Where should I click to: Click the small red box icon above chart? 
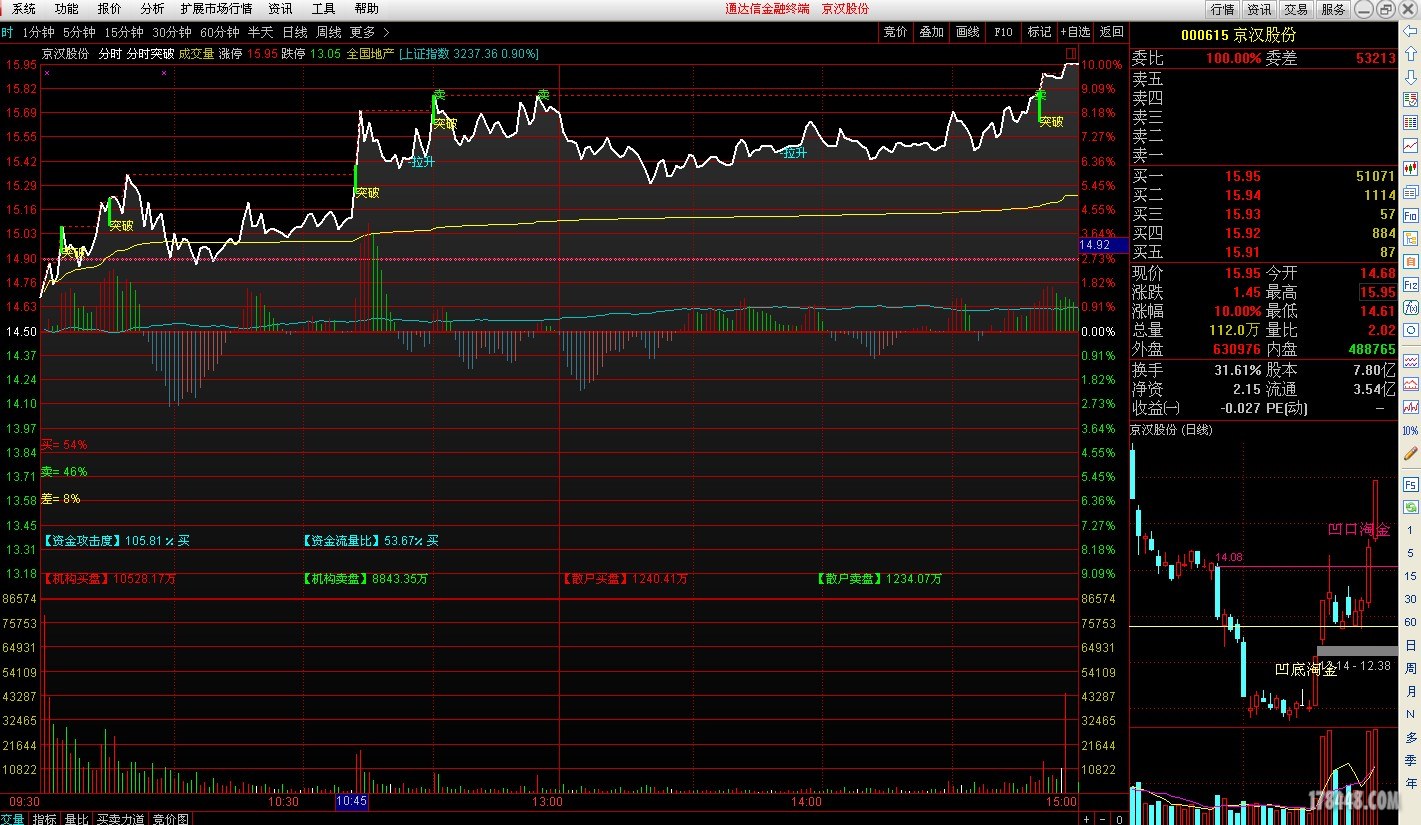click(1071, 52)
